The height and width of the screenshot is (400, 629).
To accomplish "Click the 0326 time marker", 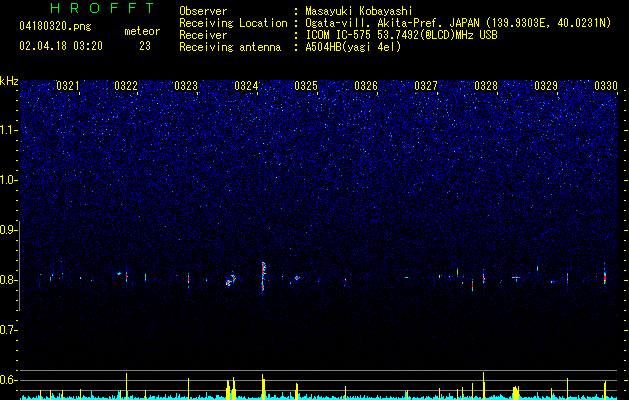I will click(366, 86).
